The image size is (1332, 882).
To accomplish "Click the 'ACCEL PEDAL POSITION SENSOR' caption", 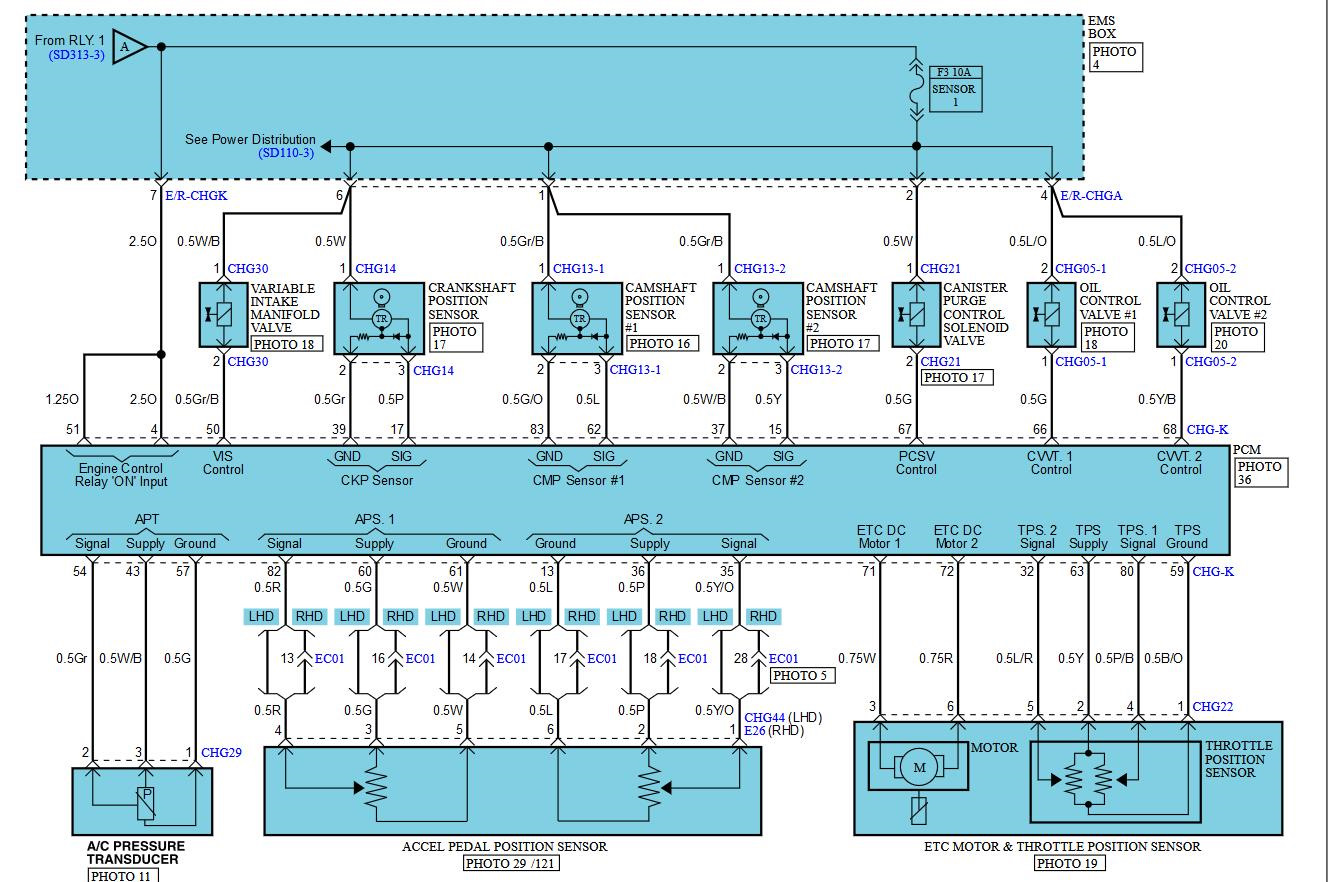I will (x=505, y=847).
